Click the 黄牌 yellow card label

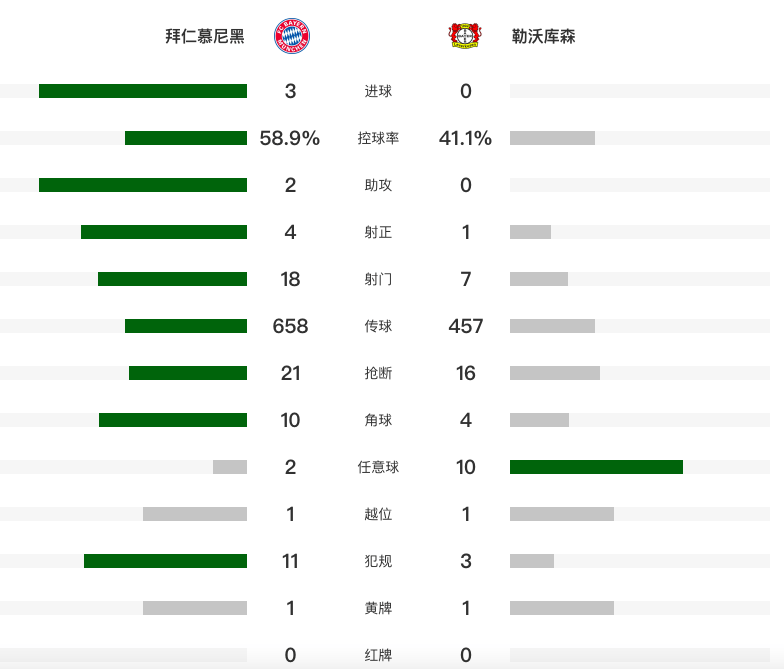point(378,608)
